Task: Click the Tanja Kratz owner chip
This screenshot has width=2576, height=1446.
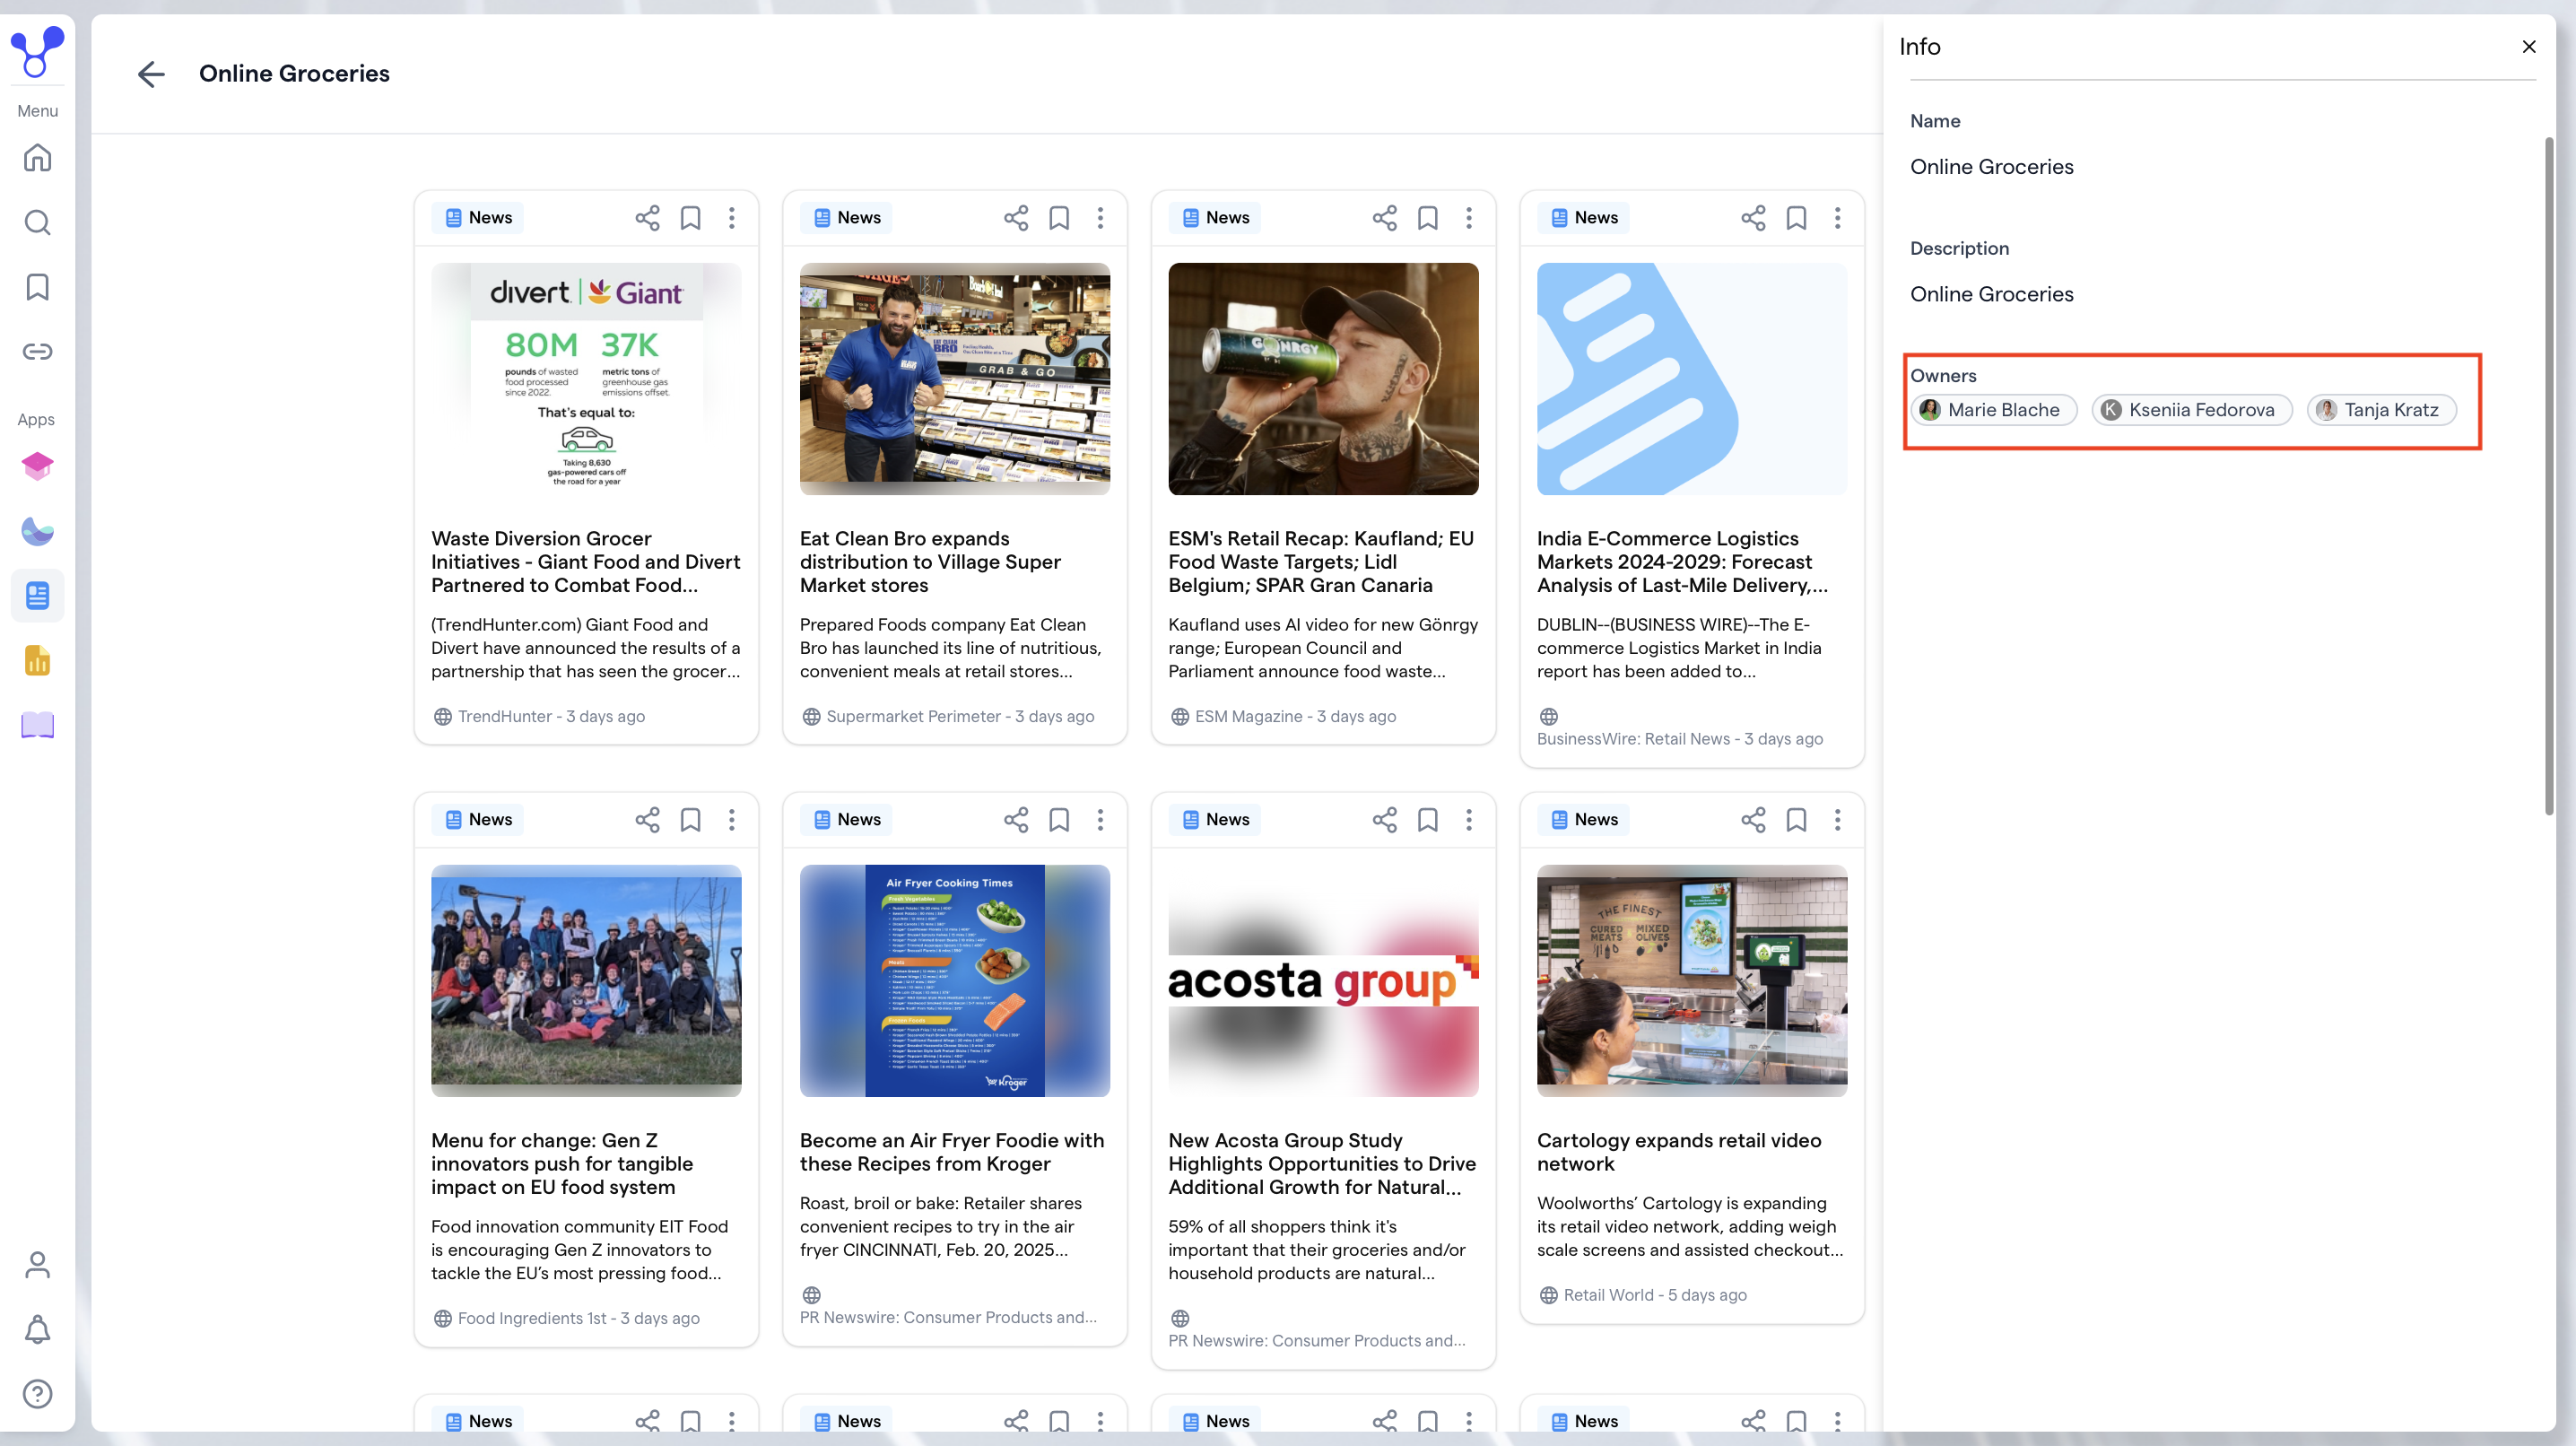Action: pos(2381,410)
